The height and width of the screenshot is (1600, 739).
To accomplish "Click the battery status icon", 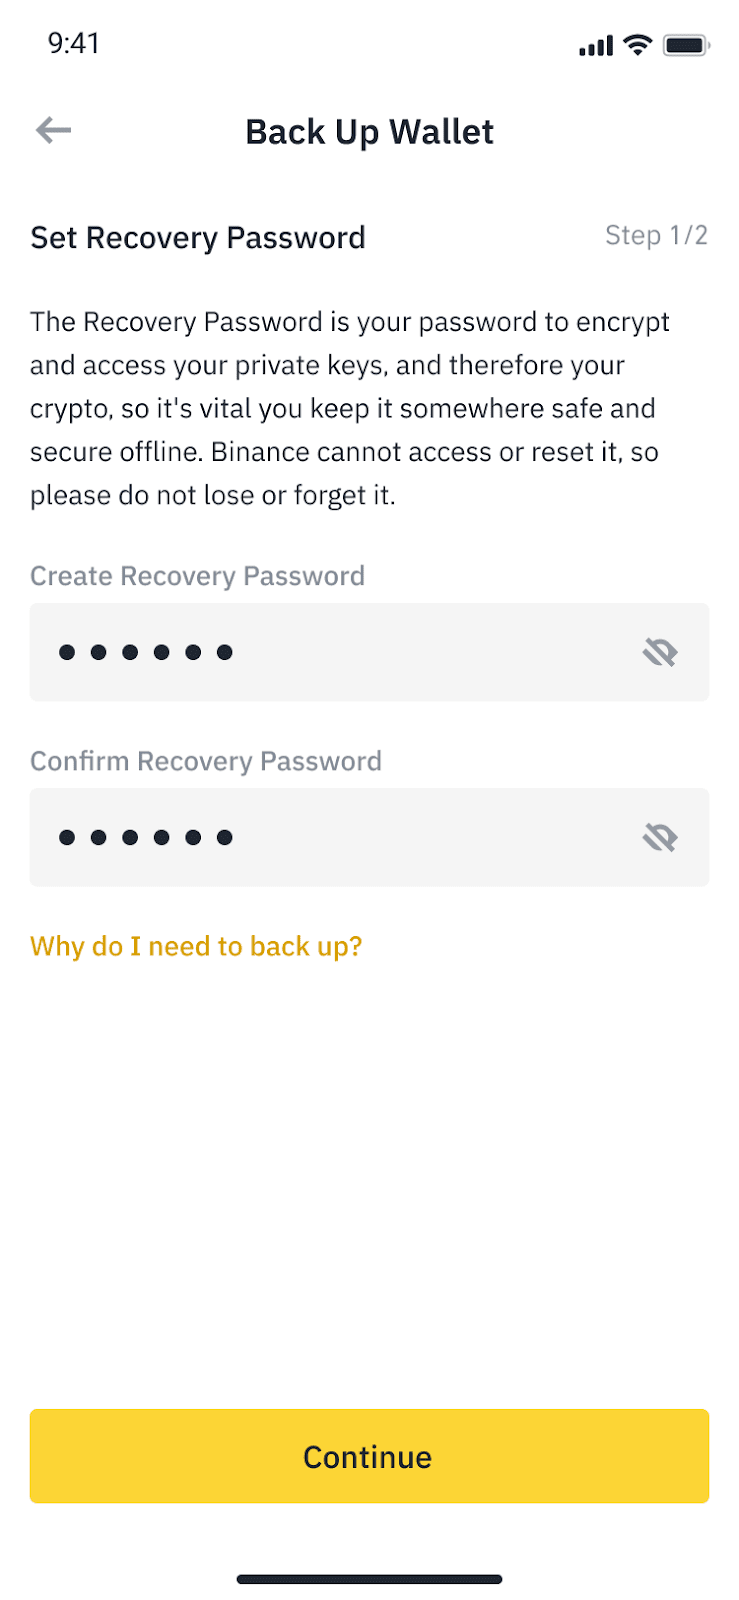I will 686,45.
